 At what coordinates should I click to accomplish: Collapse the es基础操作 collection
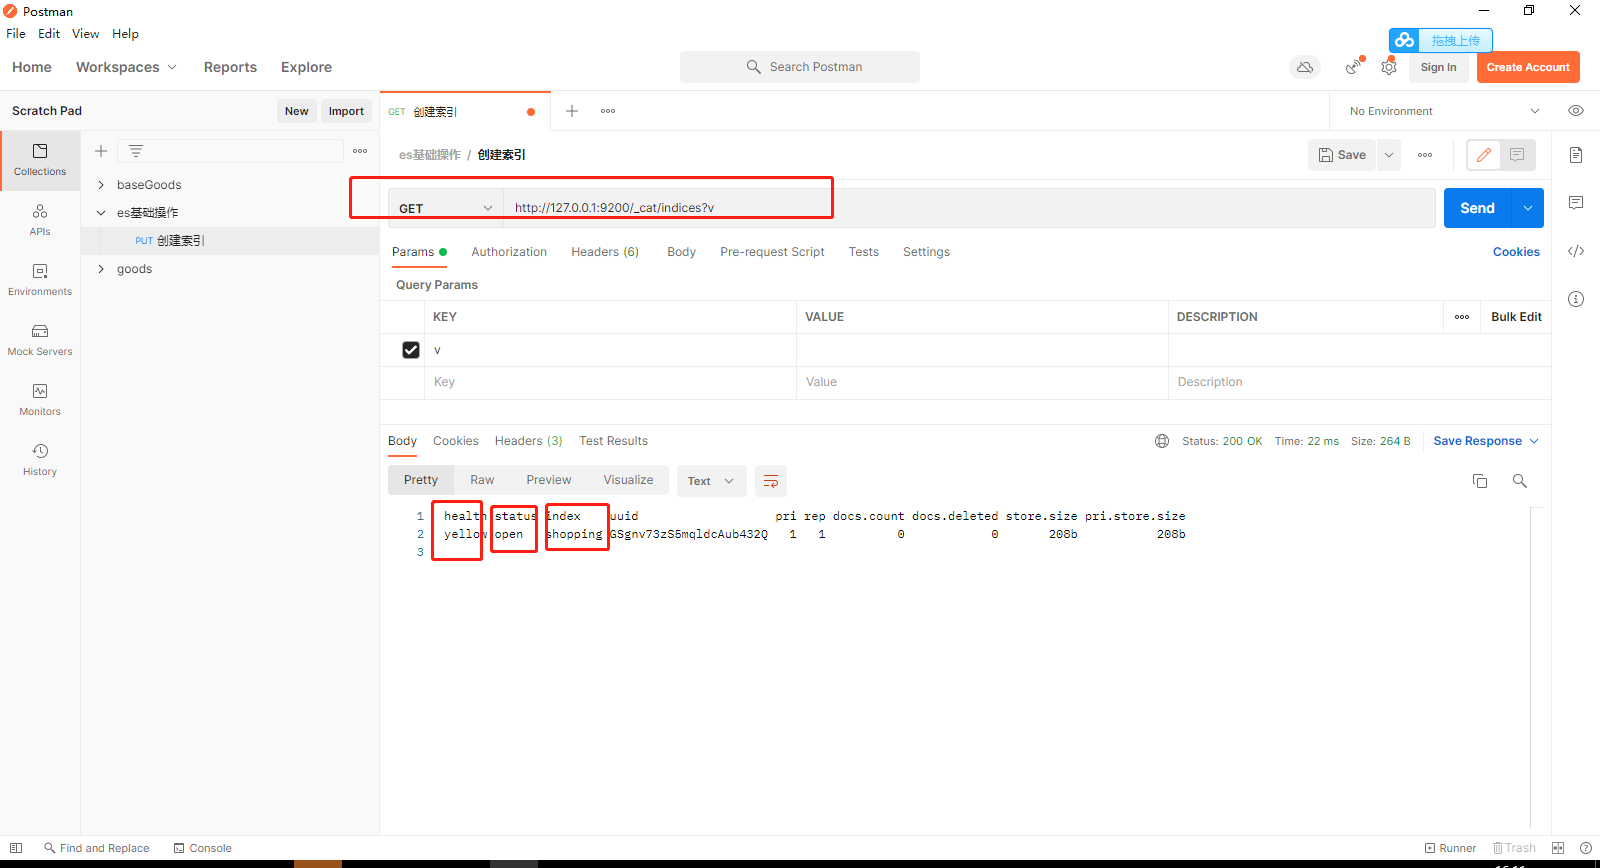[101, 213]
